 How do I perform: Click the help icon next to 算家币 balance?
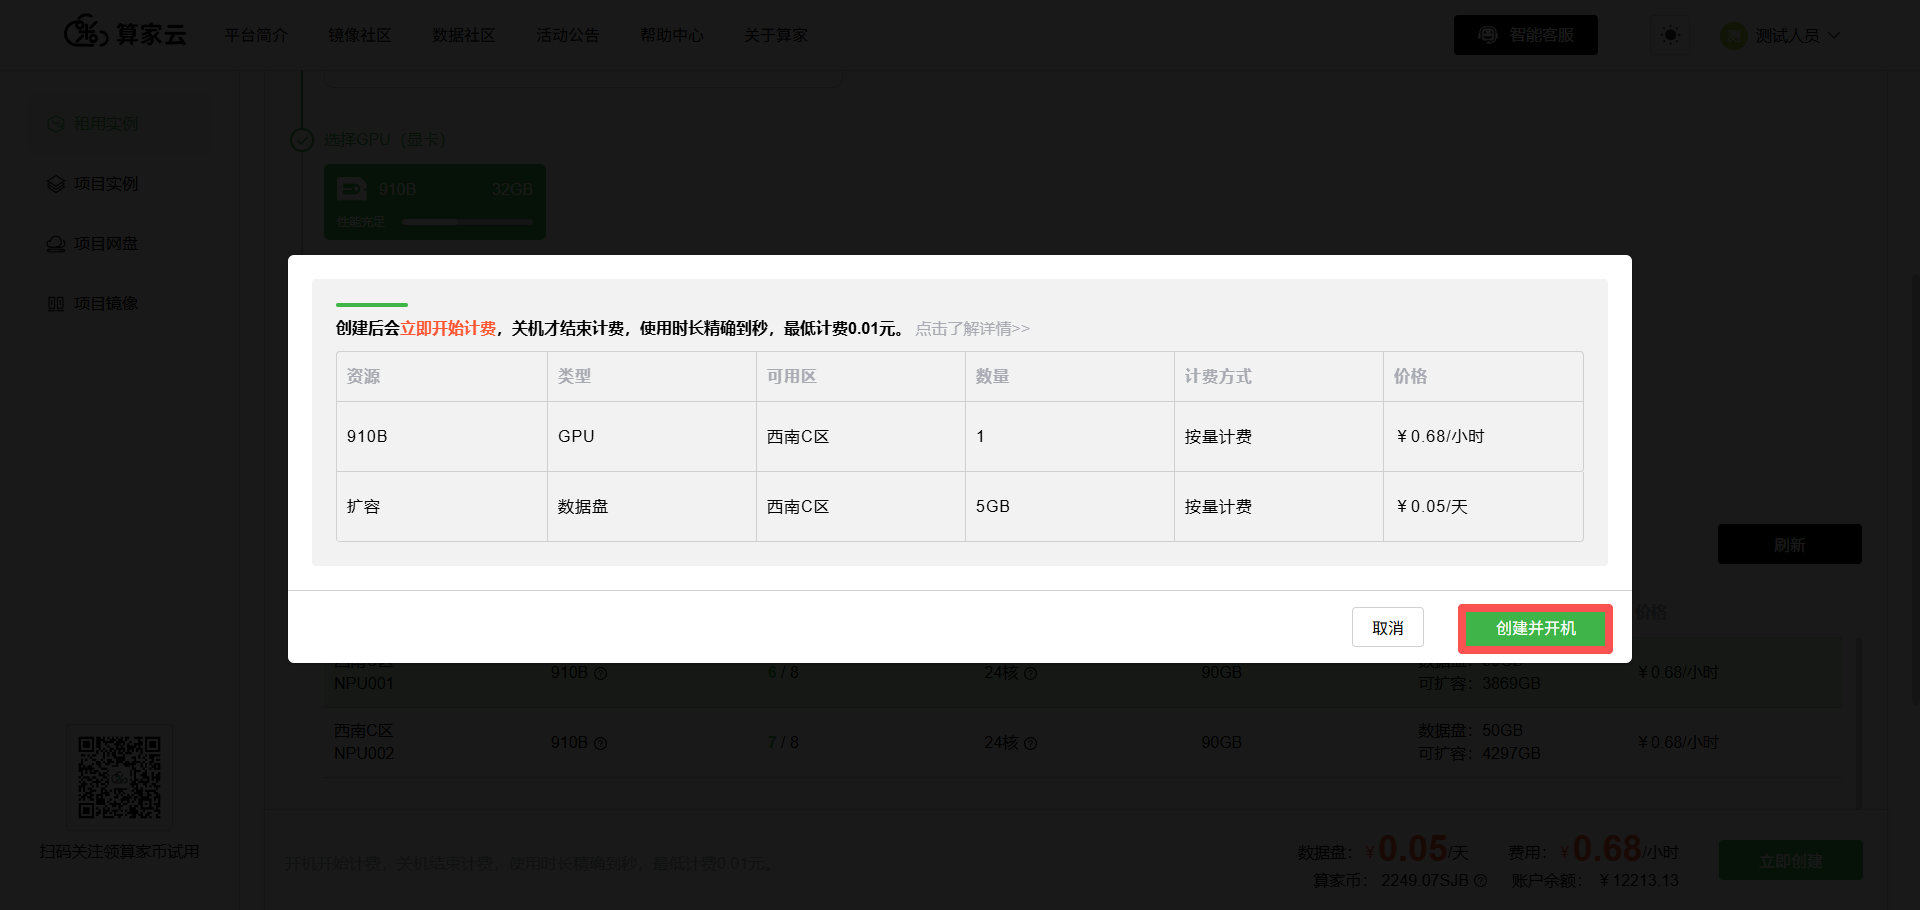[1481, 881]
